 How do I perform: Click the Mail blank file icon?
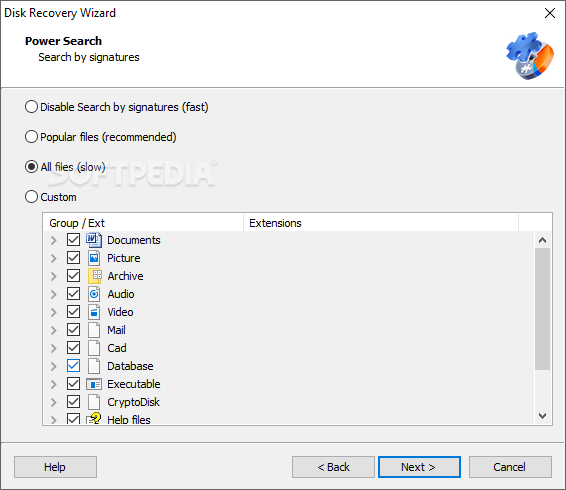tap(94, 330)
